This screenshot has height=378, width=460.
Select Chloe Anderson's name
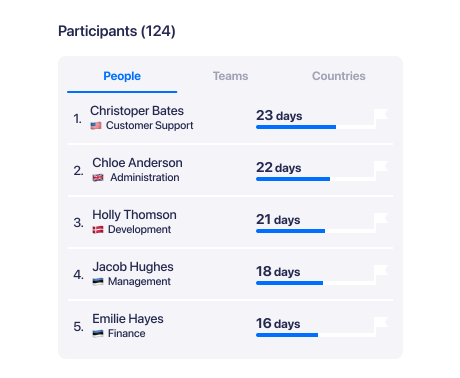coord(137,163)
